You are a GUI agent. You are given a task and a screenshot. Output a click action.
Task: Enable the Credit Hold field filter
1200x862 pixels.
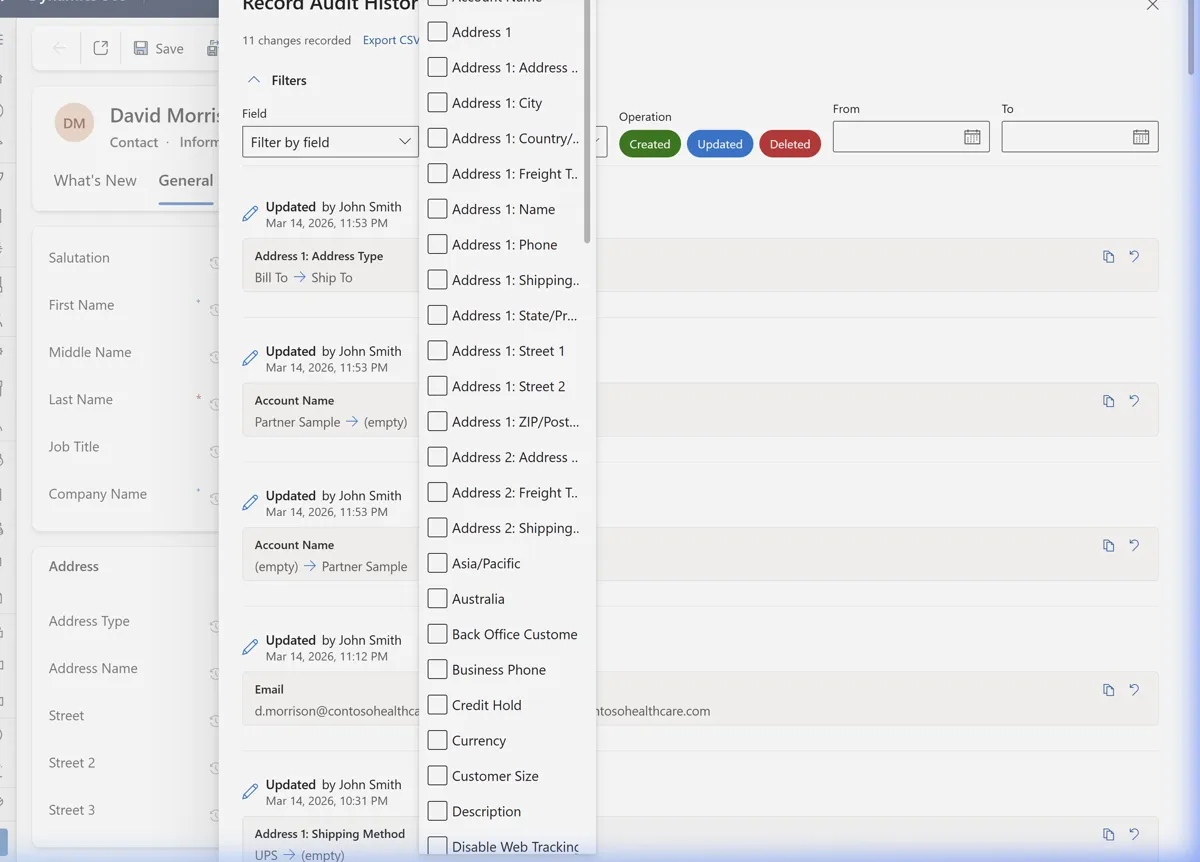pyautogui.click(x=437, y=704)
